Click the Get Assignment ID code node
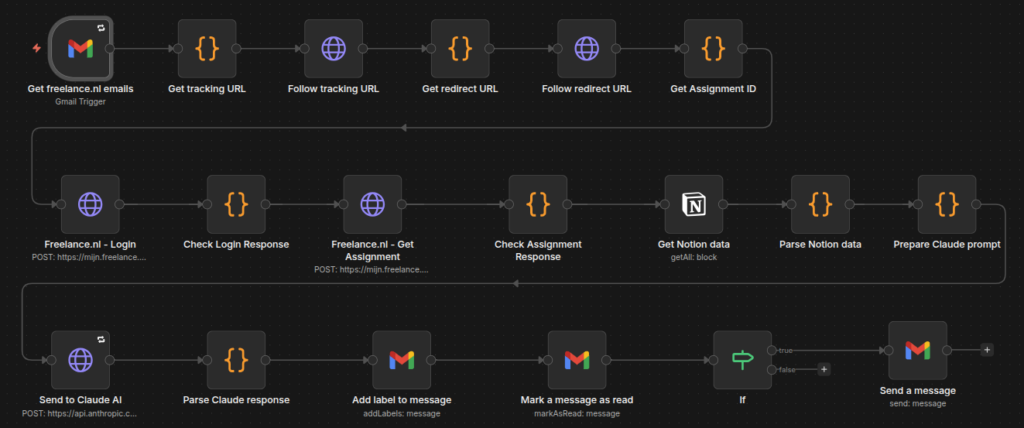1024x428 pixels. point(713,47)
